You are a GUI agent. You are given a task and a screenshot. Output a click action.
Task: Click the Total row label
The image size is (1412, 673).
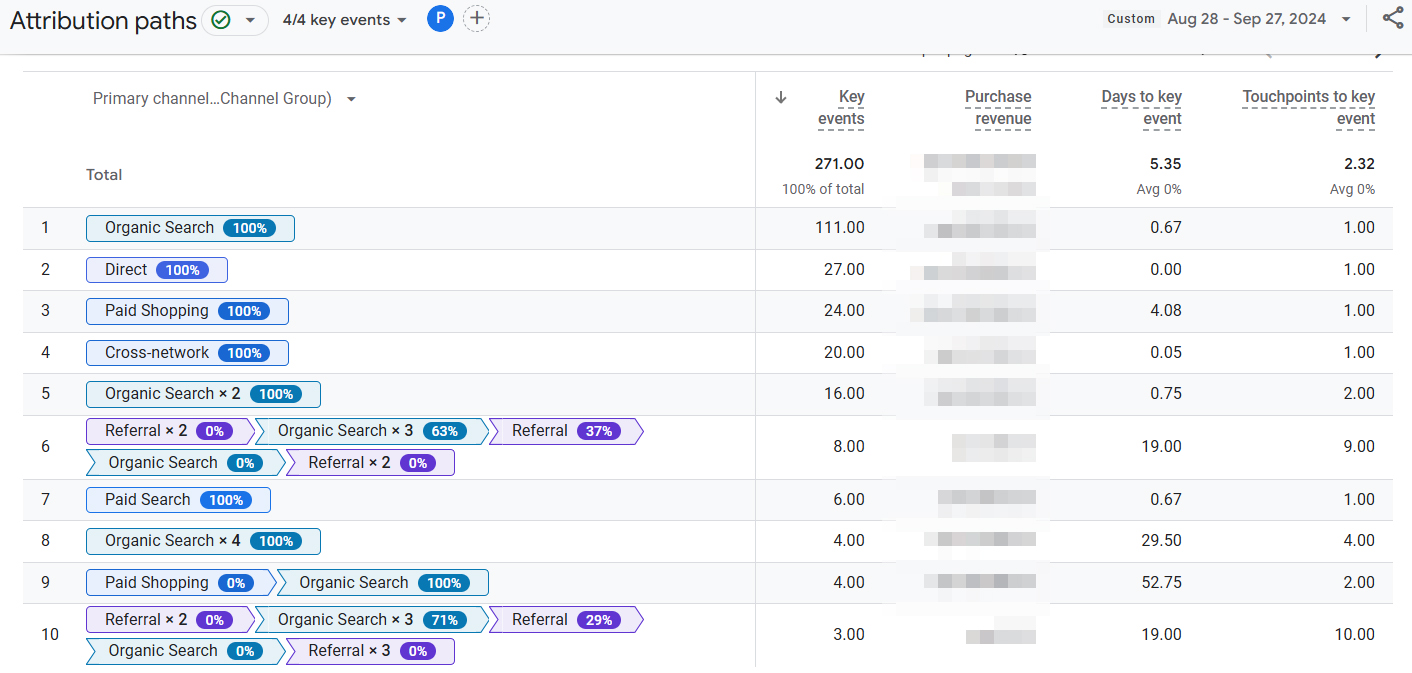tap(104, 174)
